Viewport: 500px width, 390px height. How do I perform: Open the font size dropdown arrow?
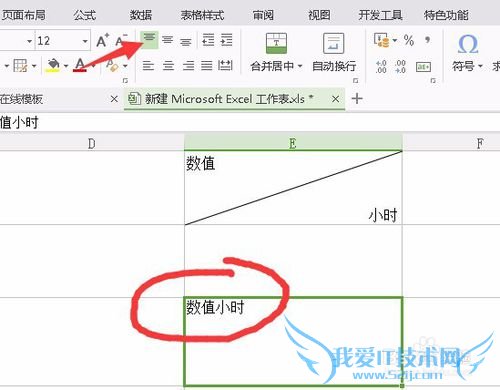click(x=85, y=41)
